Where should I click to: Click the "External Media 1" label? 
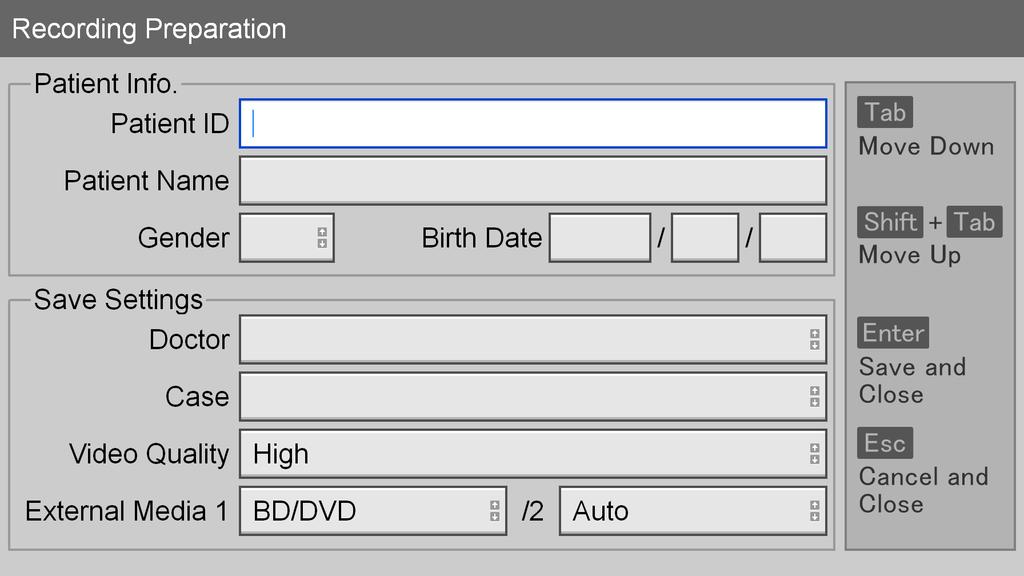[x=127, y=511]
